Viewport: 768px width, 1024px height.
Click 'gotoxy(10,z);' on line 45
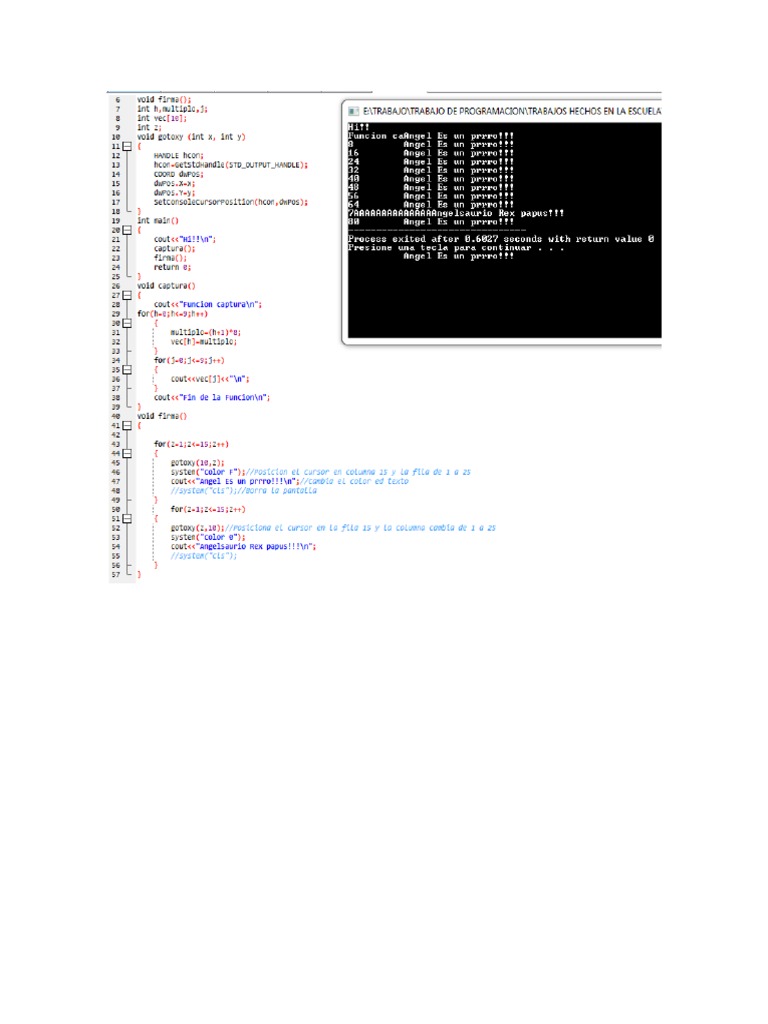click(x=197, y=462)
